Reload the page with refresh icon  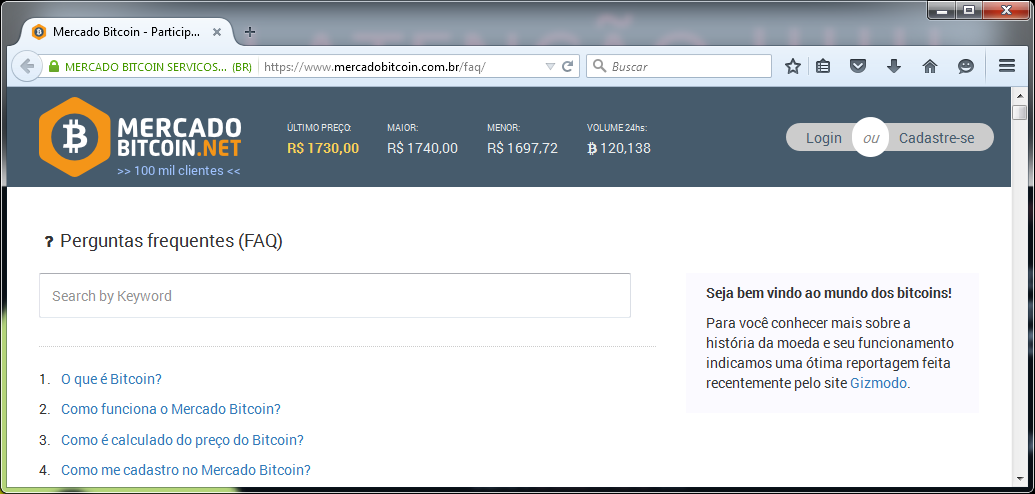[567, 66]
